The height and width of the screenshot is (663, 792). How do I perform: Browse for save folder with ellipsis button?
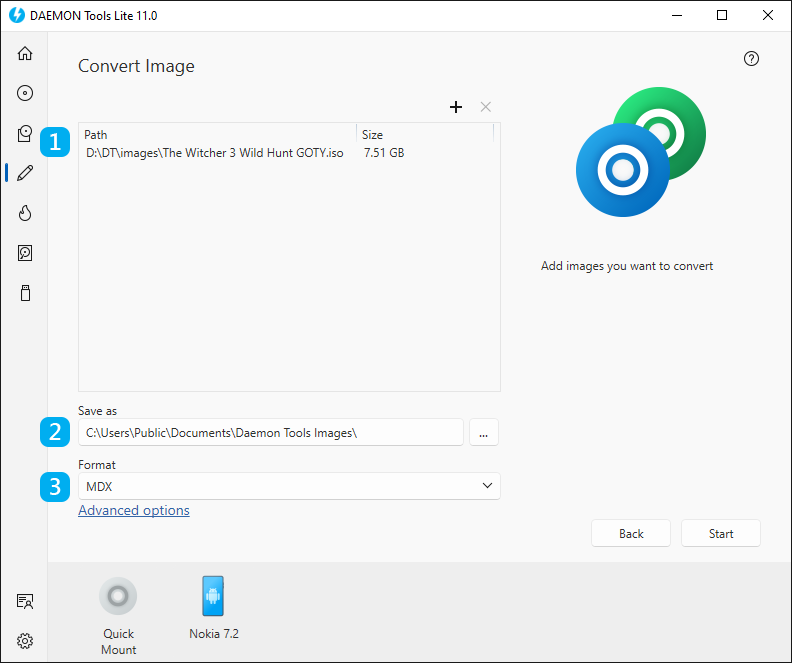483,432
